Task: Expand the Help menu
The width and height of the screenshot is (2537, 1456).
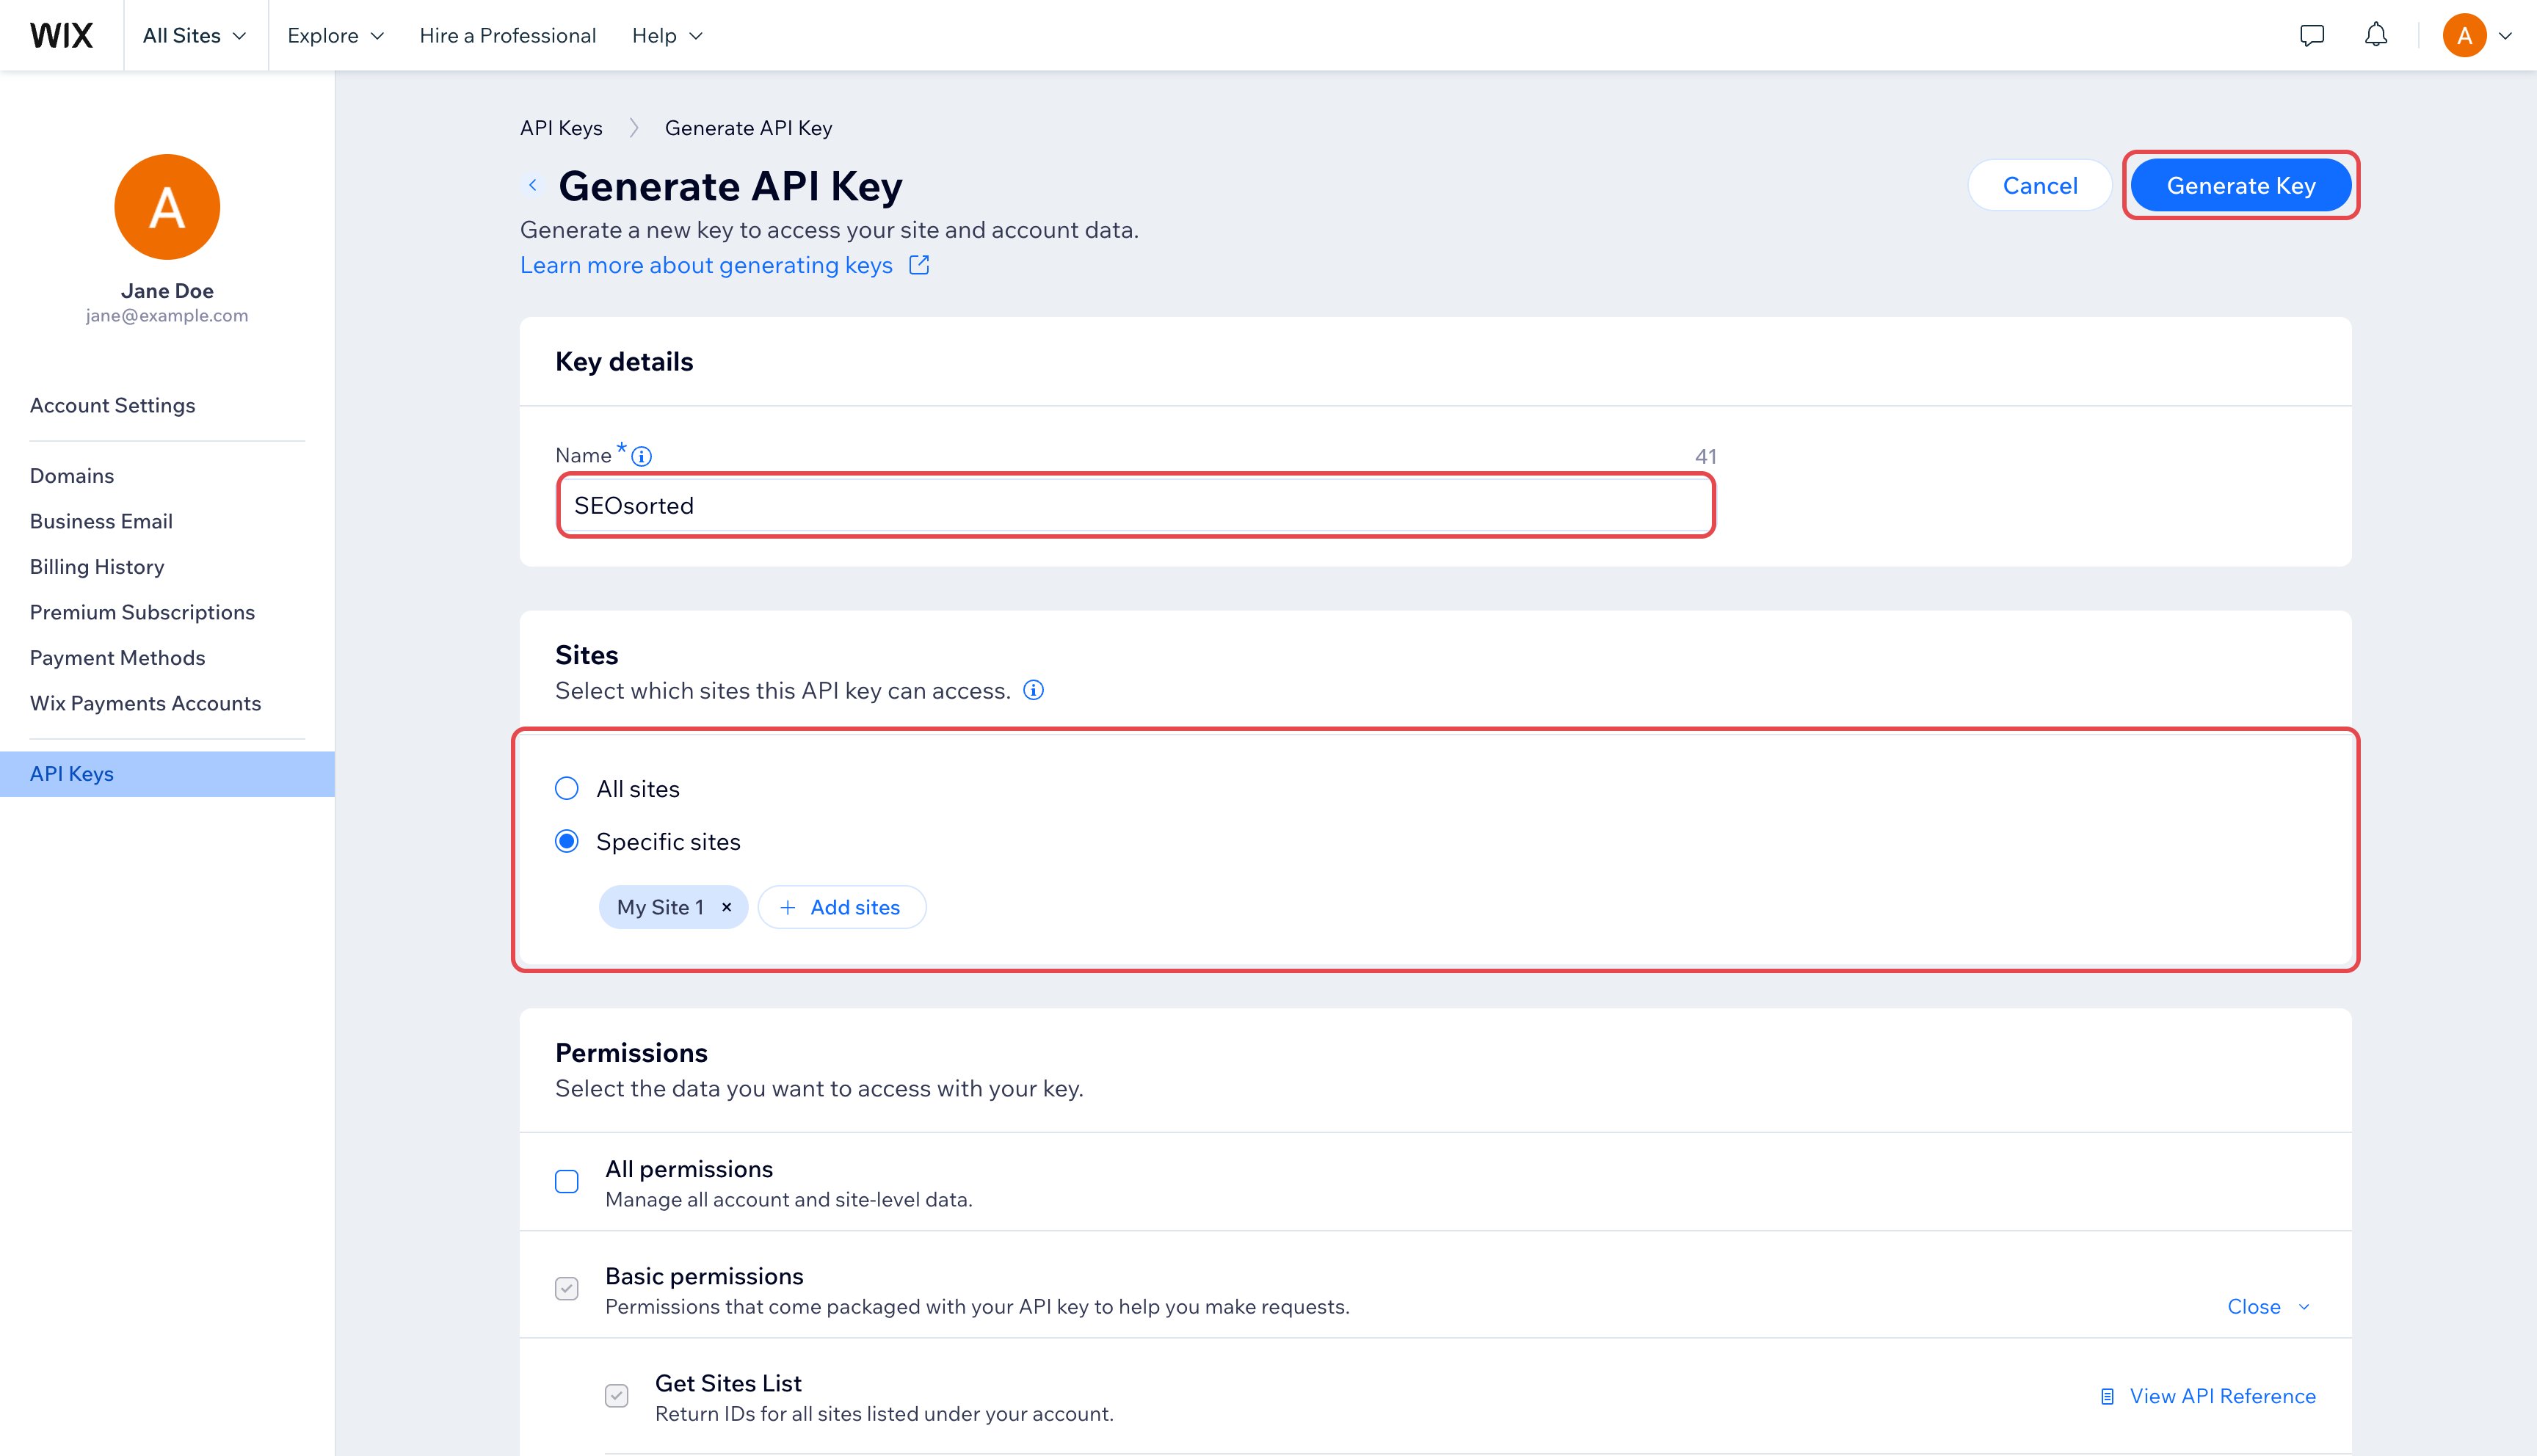Action: tap(667, 35)
